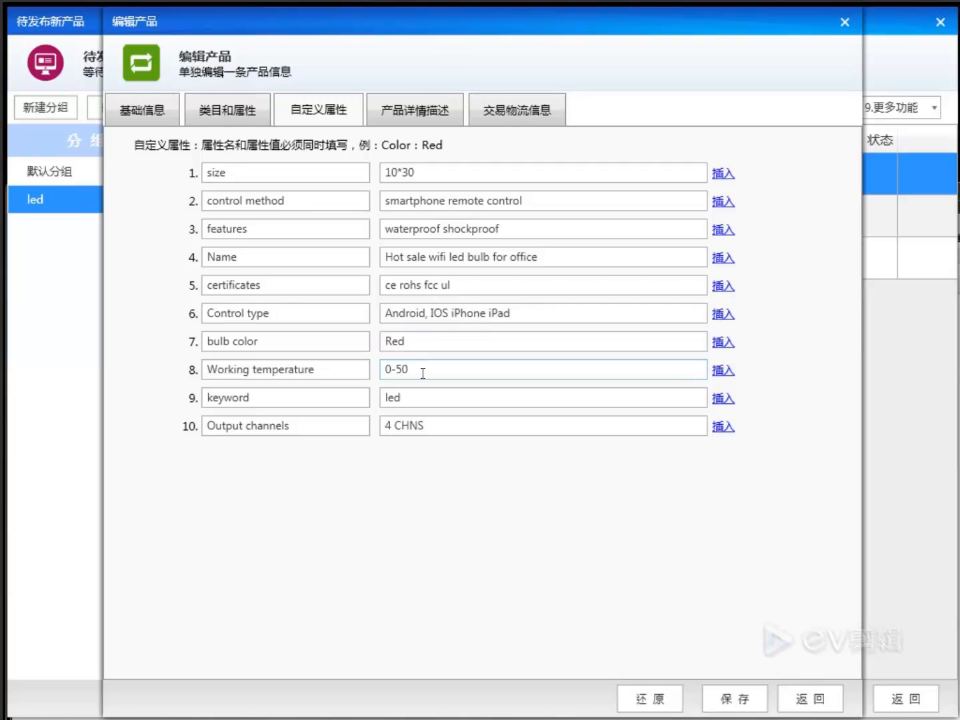Click the 'bulb color' name field
This screenshot has height=720, width=960.
[x=285, y=342]
